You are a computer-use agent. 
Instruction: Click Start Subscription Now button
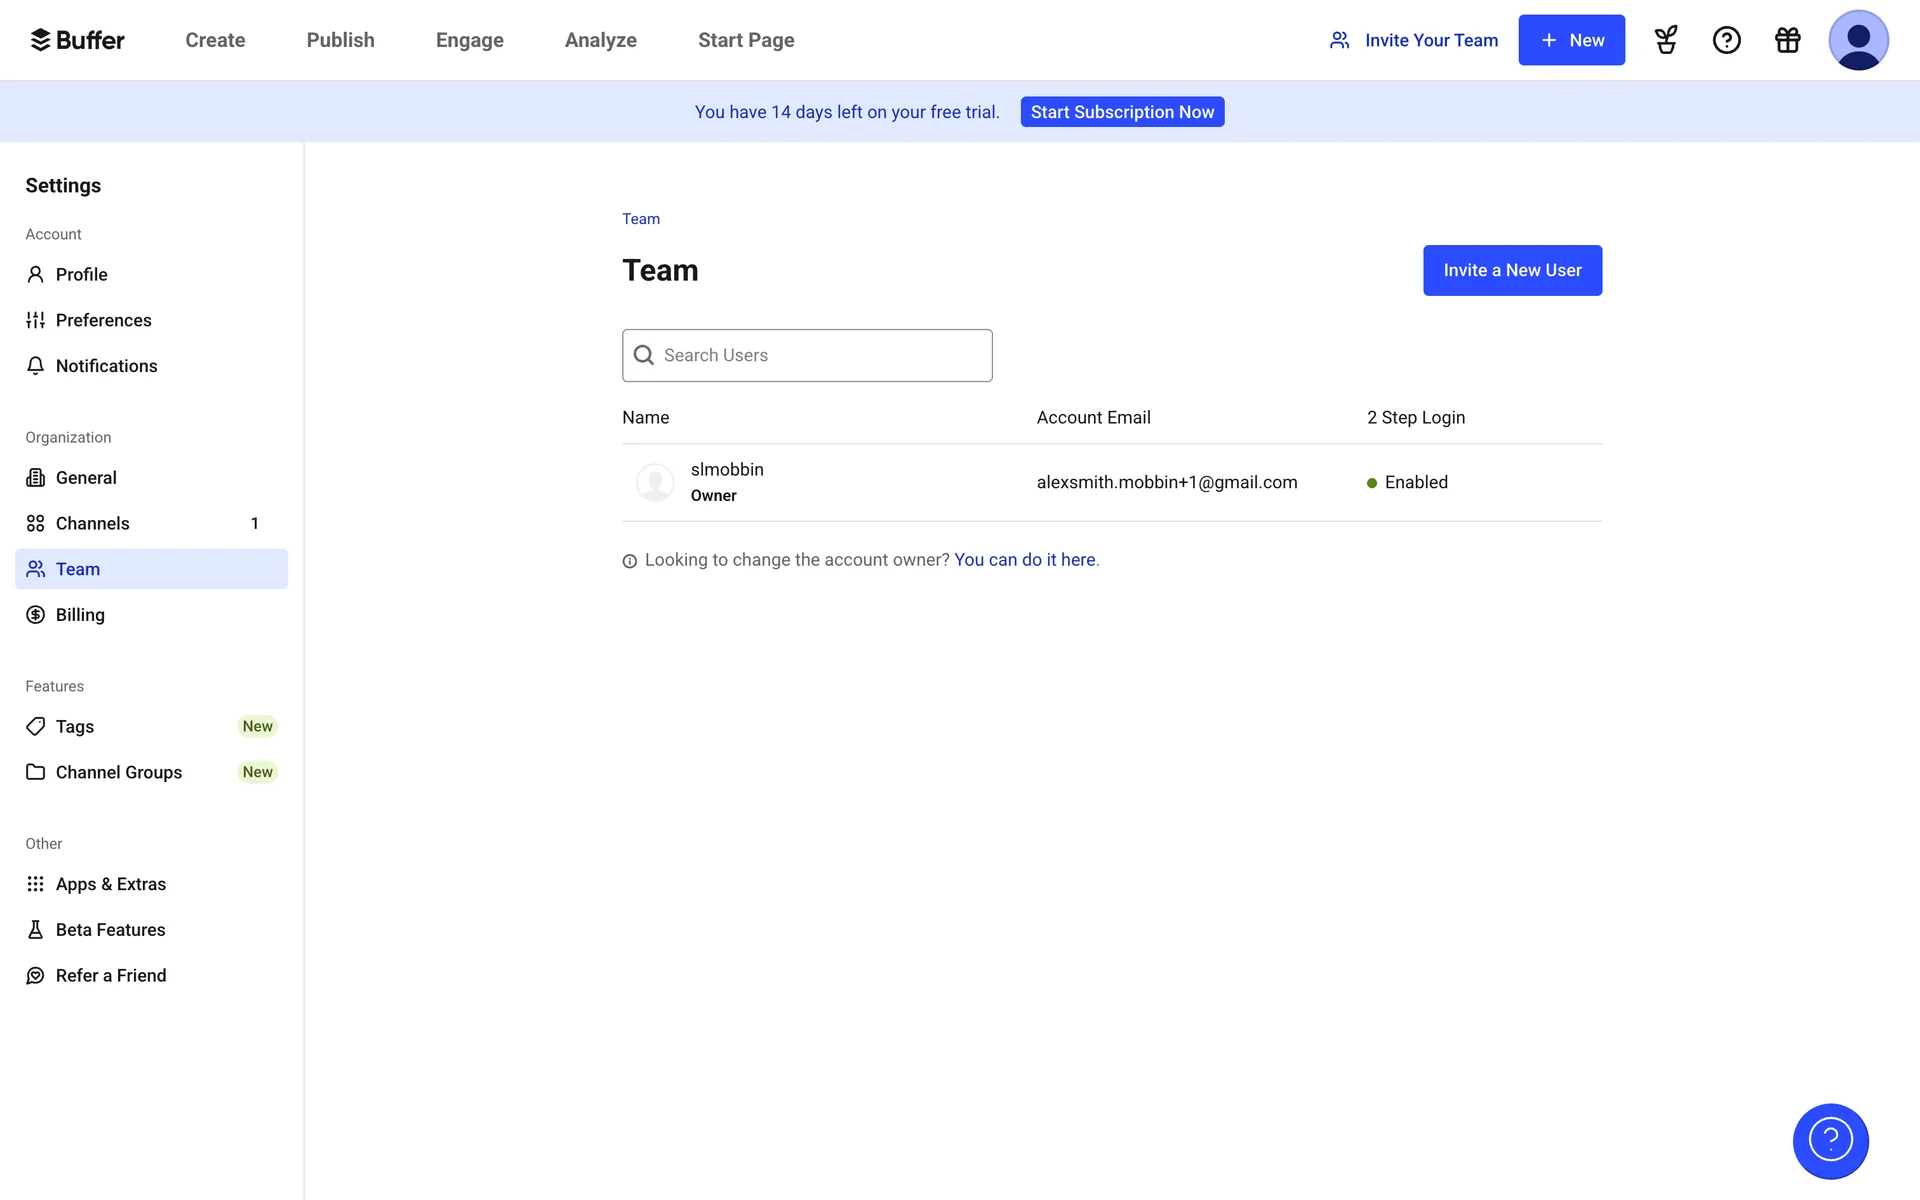[x=1122, y=112]
